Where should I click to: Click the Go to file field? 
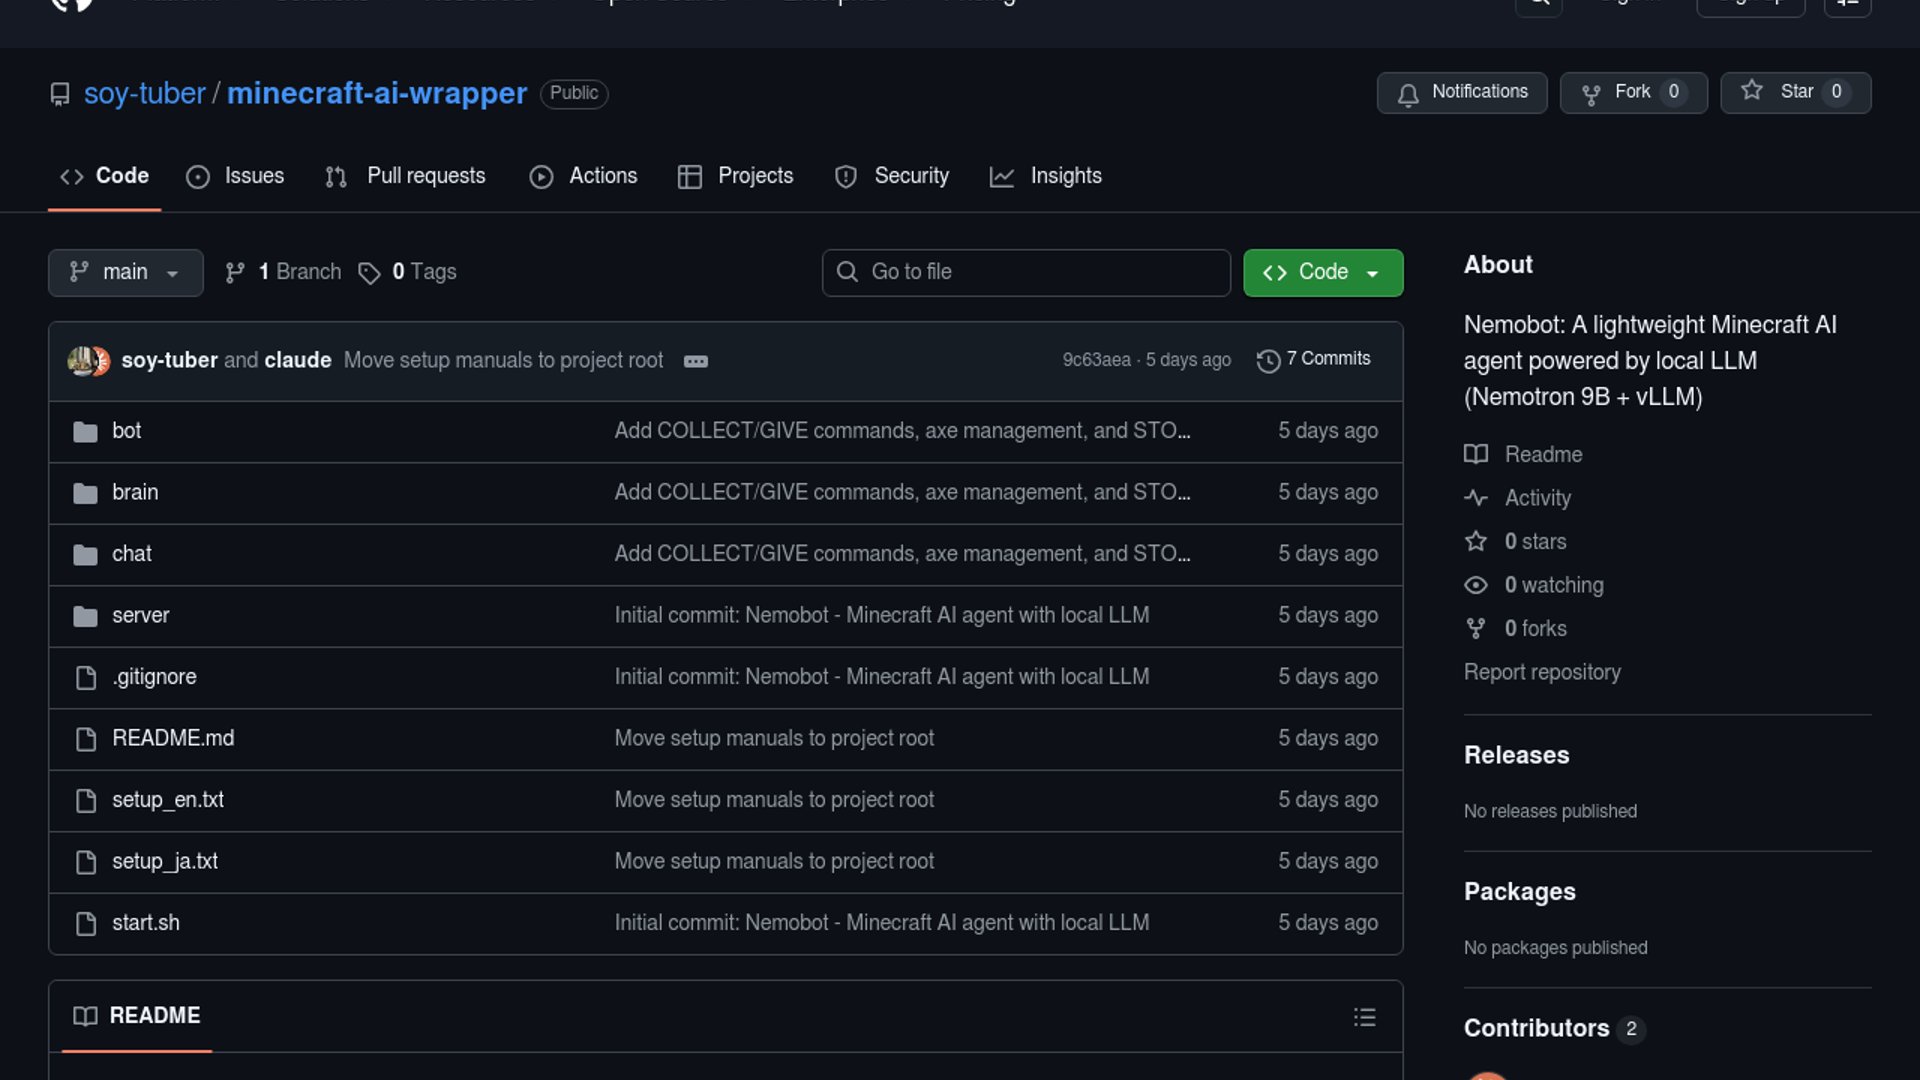coord(1025,272)
